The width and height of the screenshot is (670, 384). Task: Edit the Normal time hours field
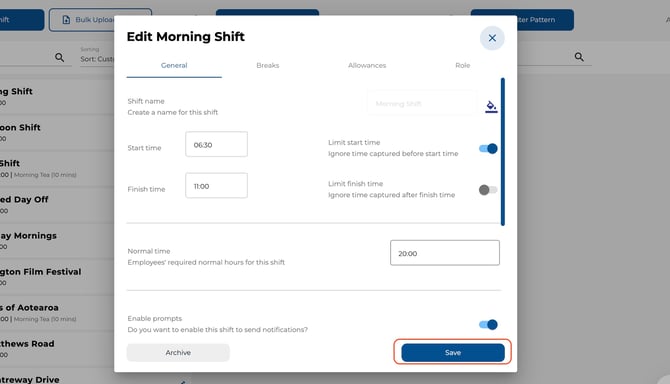(445, 253)
